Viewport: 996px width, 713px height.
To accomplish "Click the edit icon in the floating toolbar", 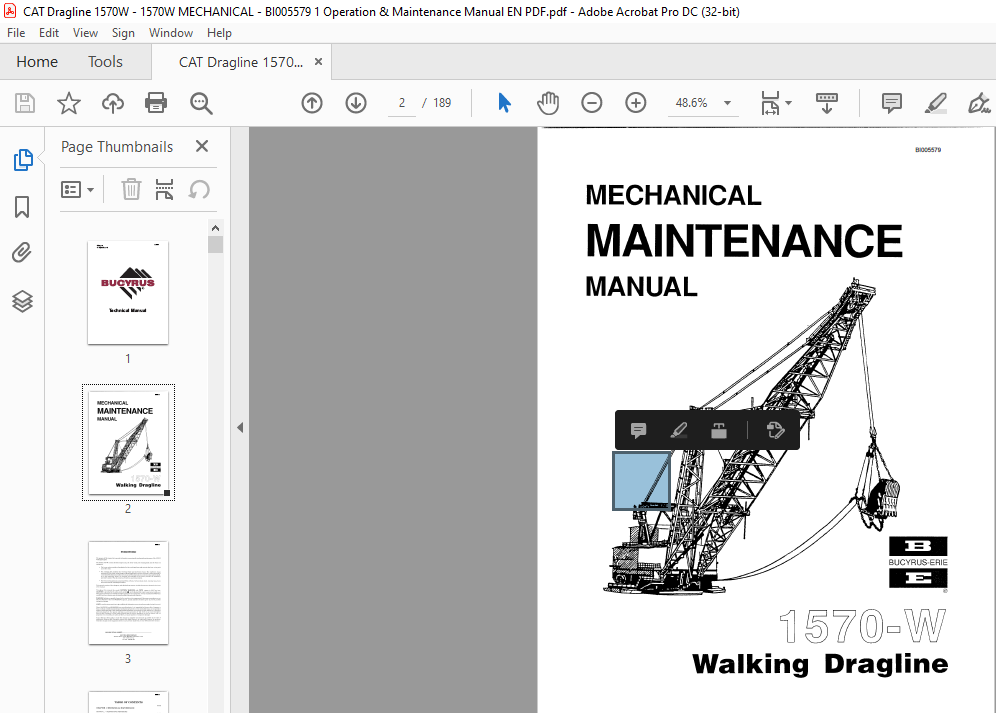I will 775,431.
